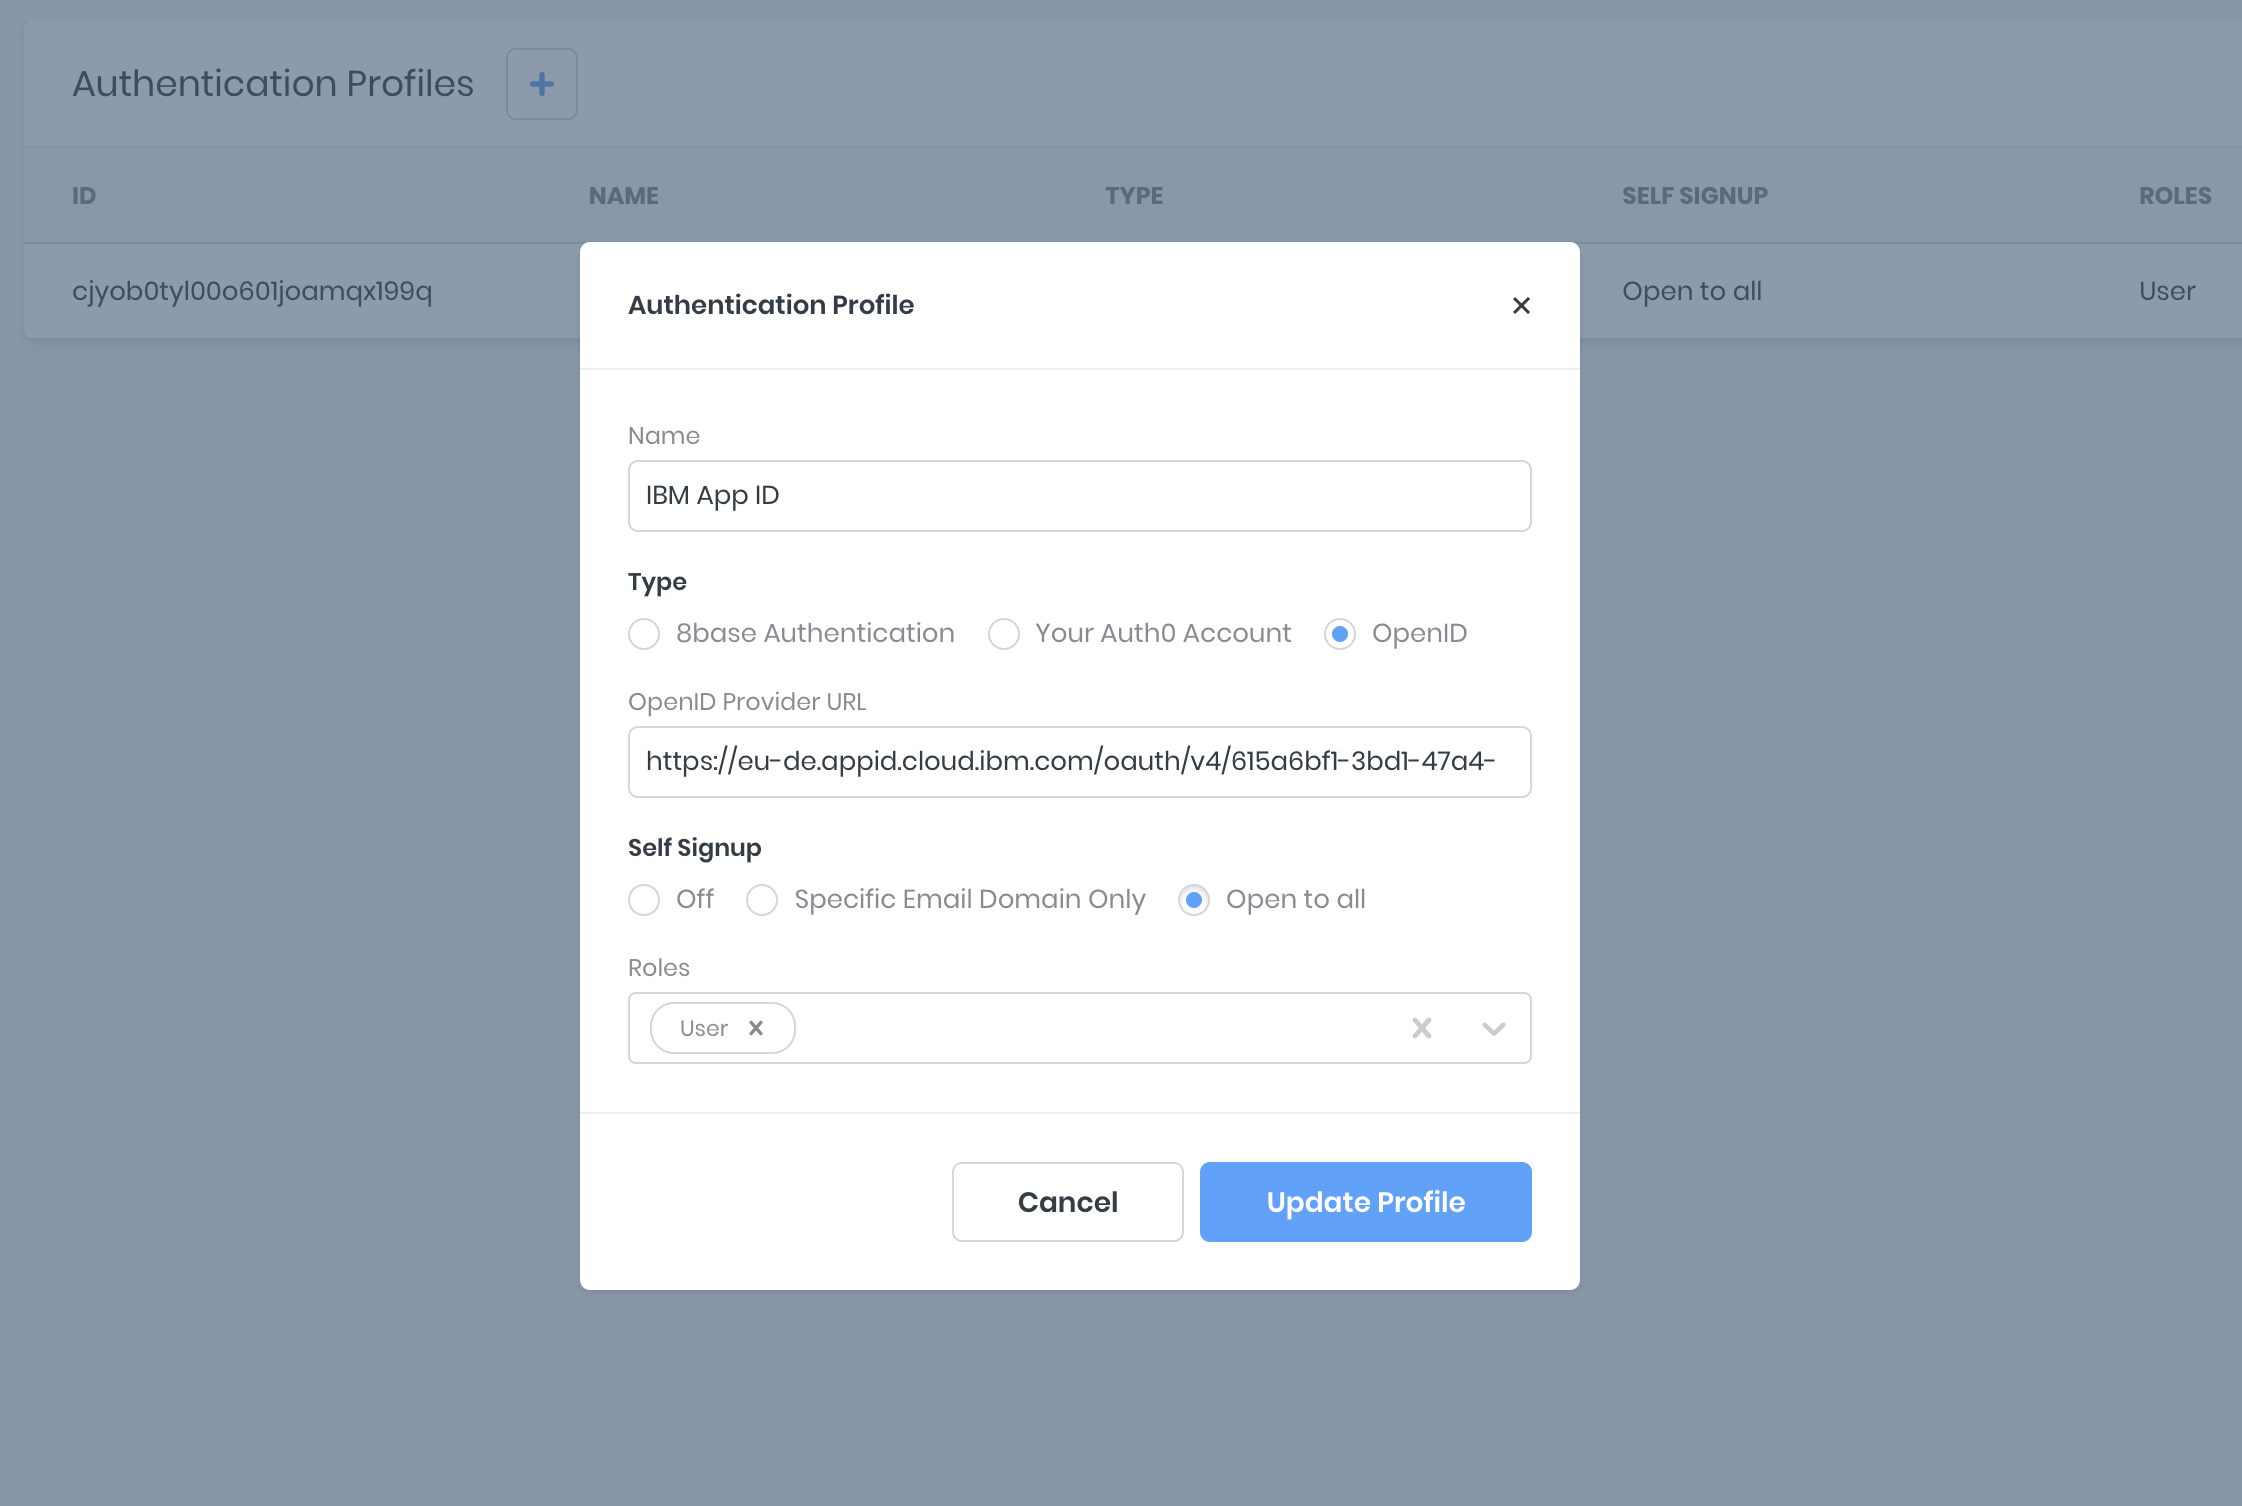Remove the User role tag
This screenshot has height=1506, width=2242.
756,1028
